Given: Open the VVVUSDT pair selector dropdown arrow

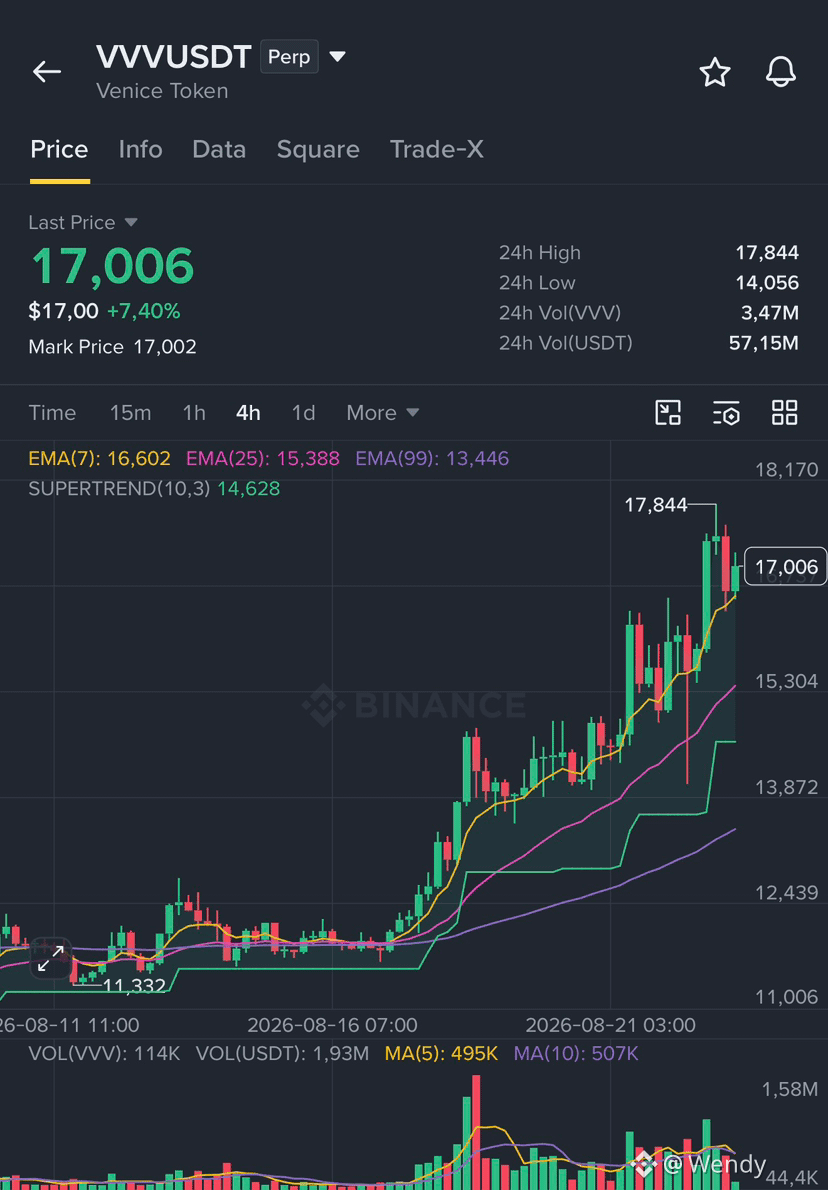Looking at the screenshot, I should pos(338,56).
